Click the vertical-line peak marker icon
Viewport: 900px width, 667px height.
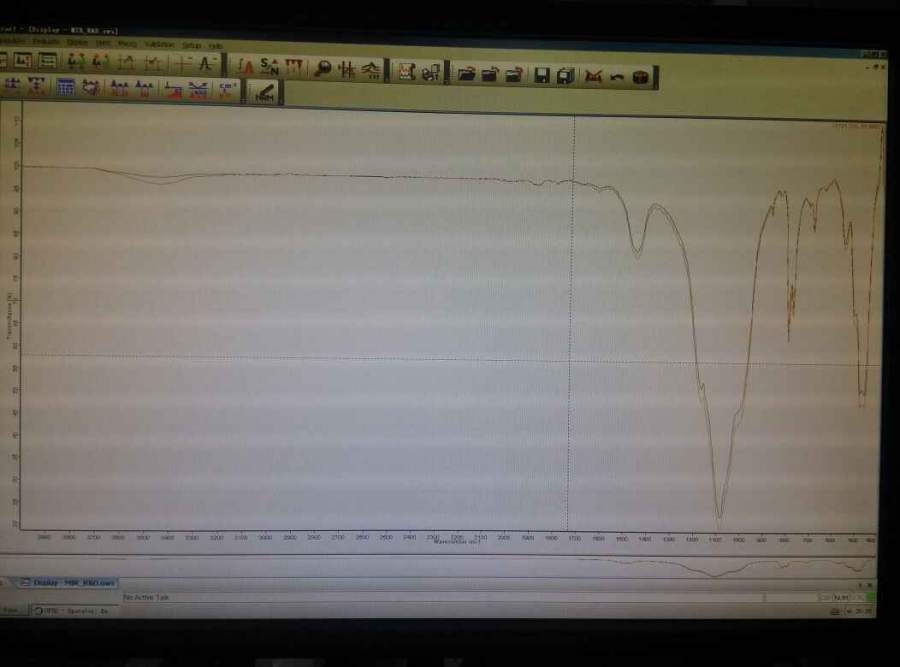(x=347, y=69)
